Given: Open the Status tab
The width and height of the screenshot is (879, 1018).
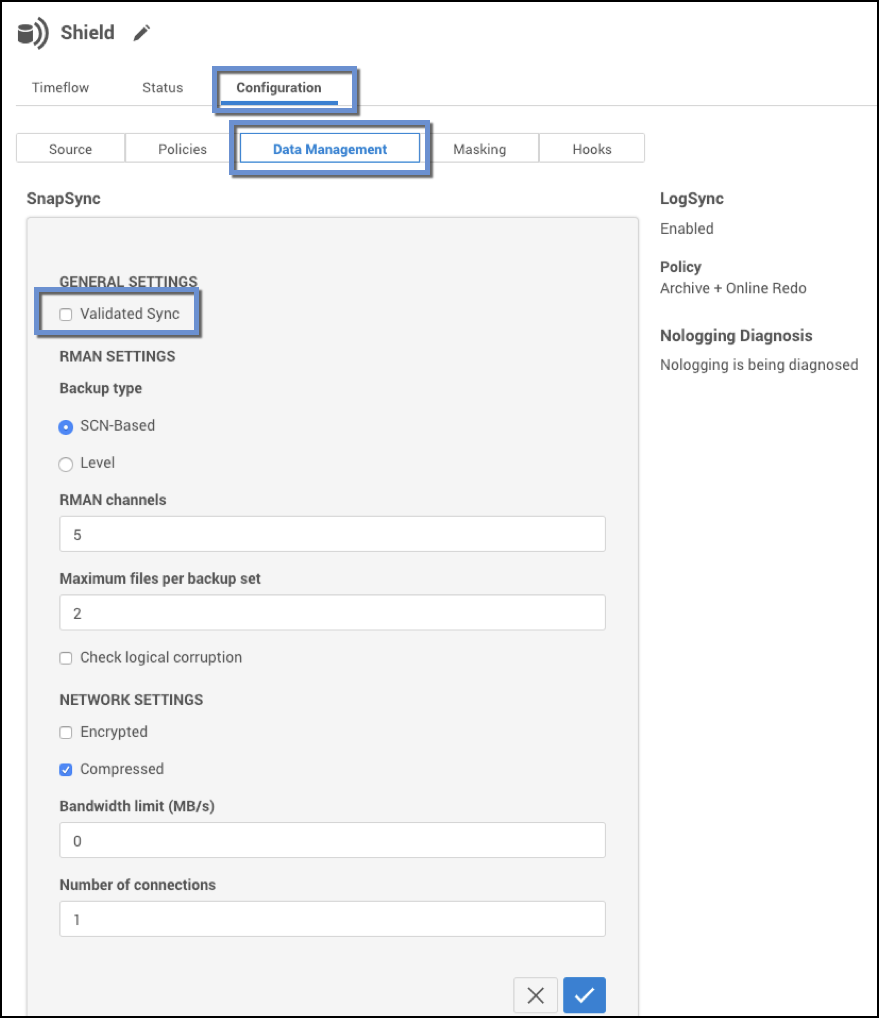Looking at the screenshot, I should pyautogui.click(x=162, y=87).
